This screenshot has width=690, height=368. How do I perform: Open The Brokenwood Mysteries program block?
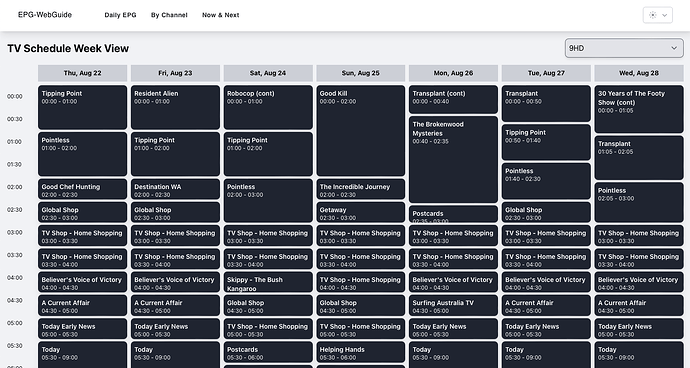[x=453, y=159]
